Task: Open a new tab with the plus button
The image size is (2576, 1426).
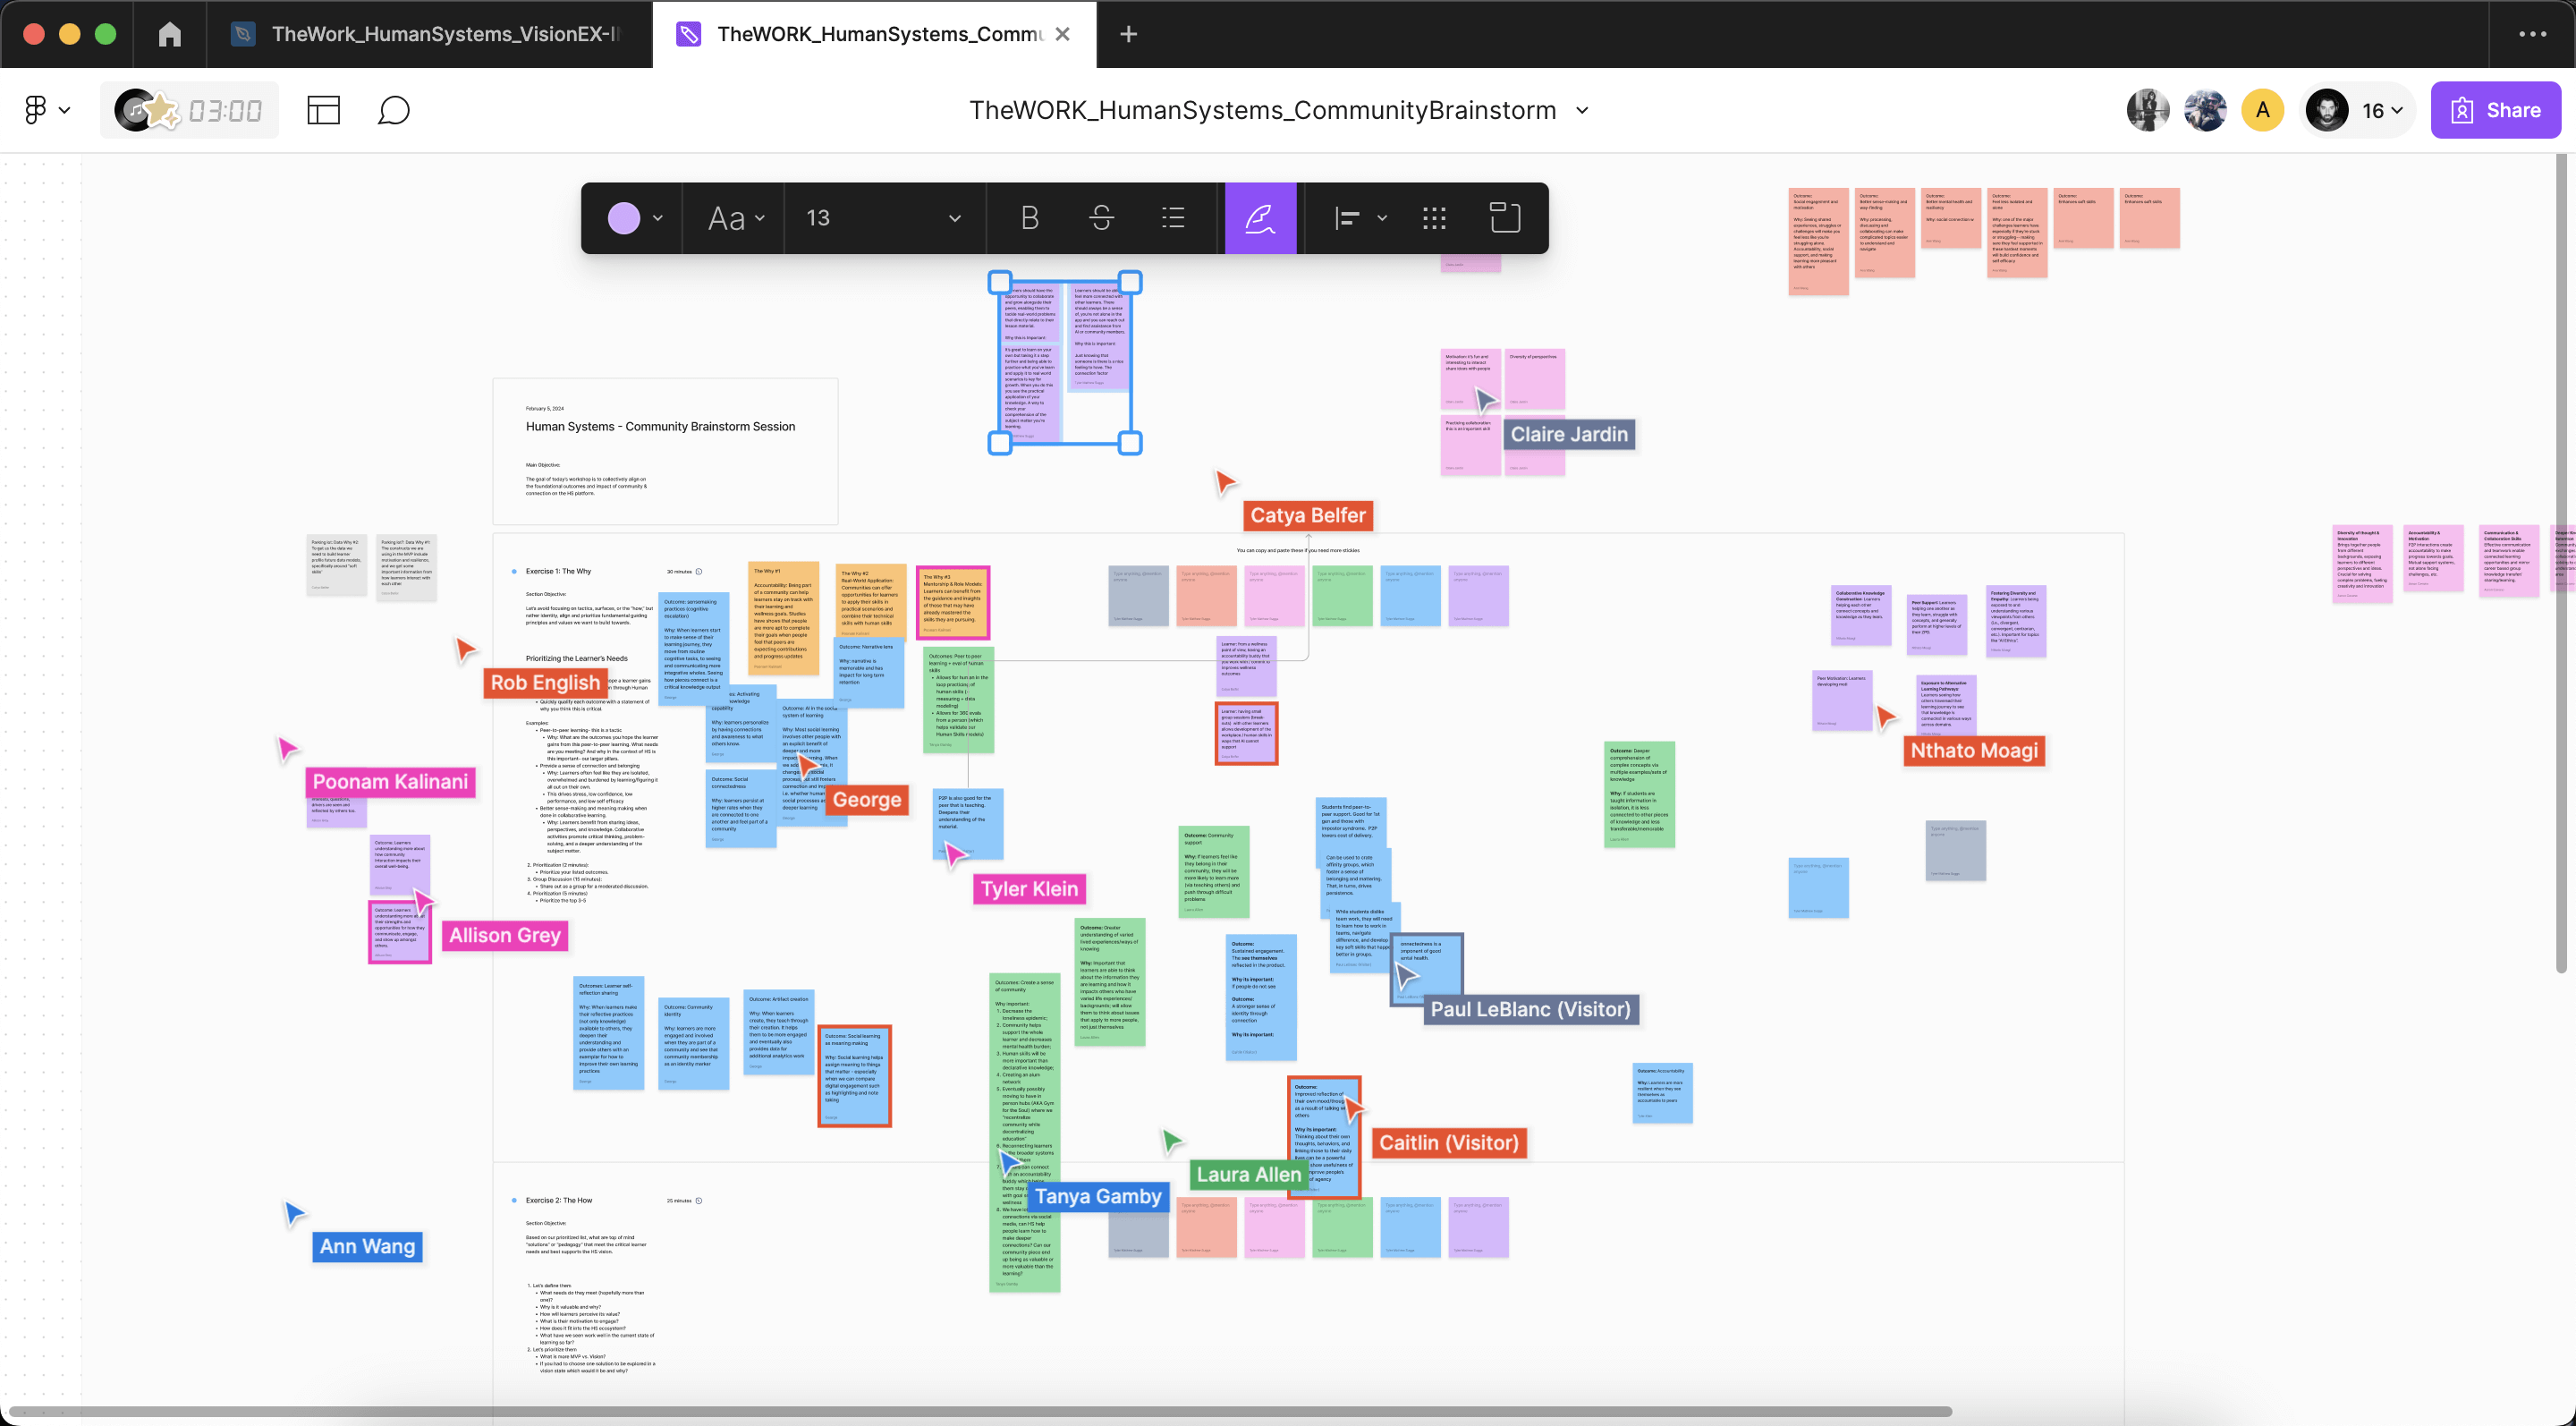Action: click(1128, 33)
